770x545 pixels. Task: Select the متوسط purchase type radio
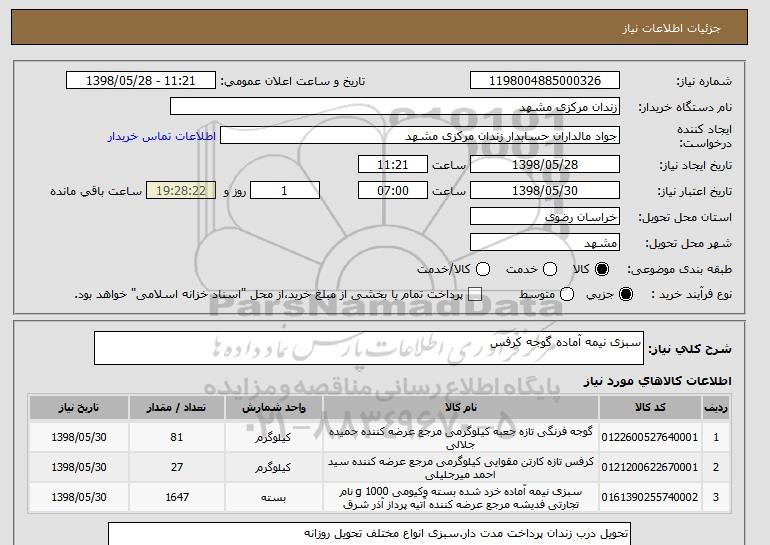point(567,294)
